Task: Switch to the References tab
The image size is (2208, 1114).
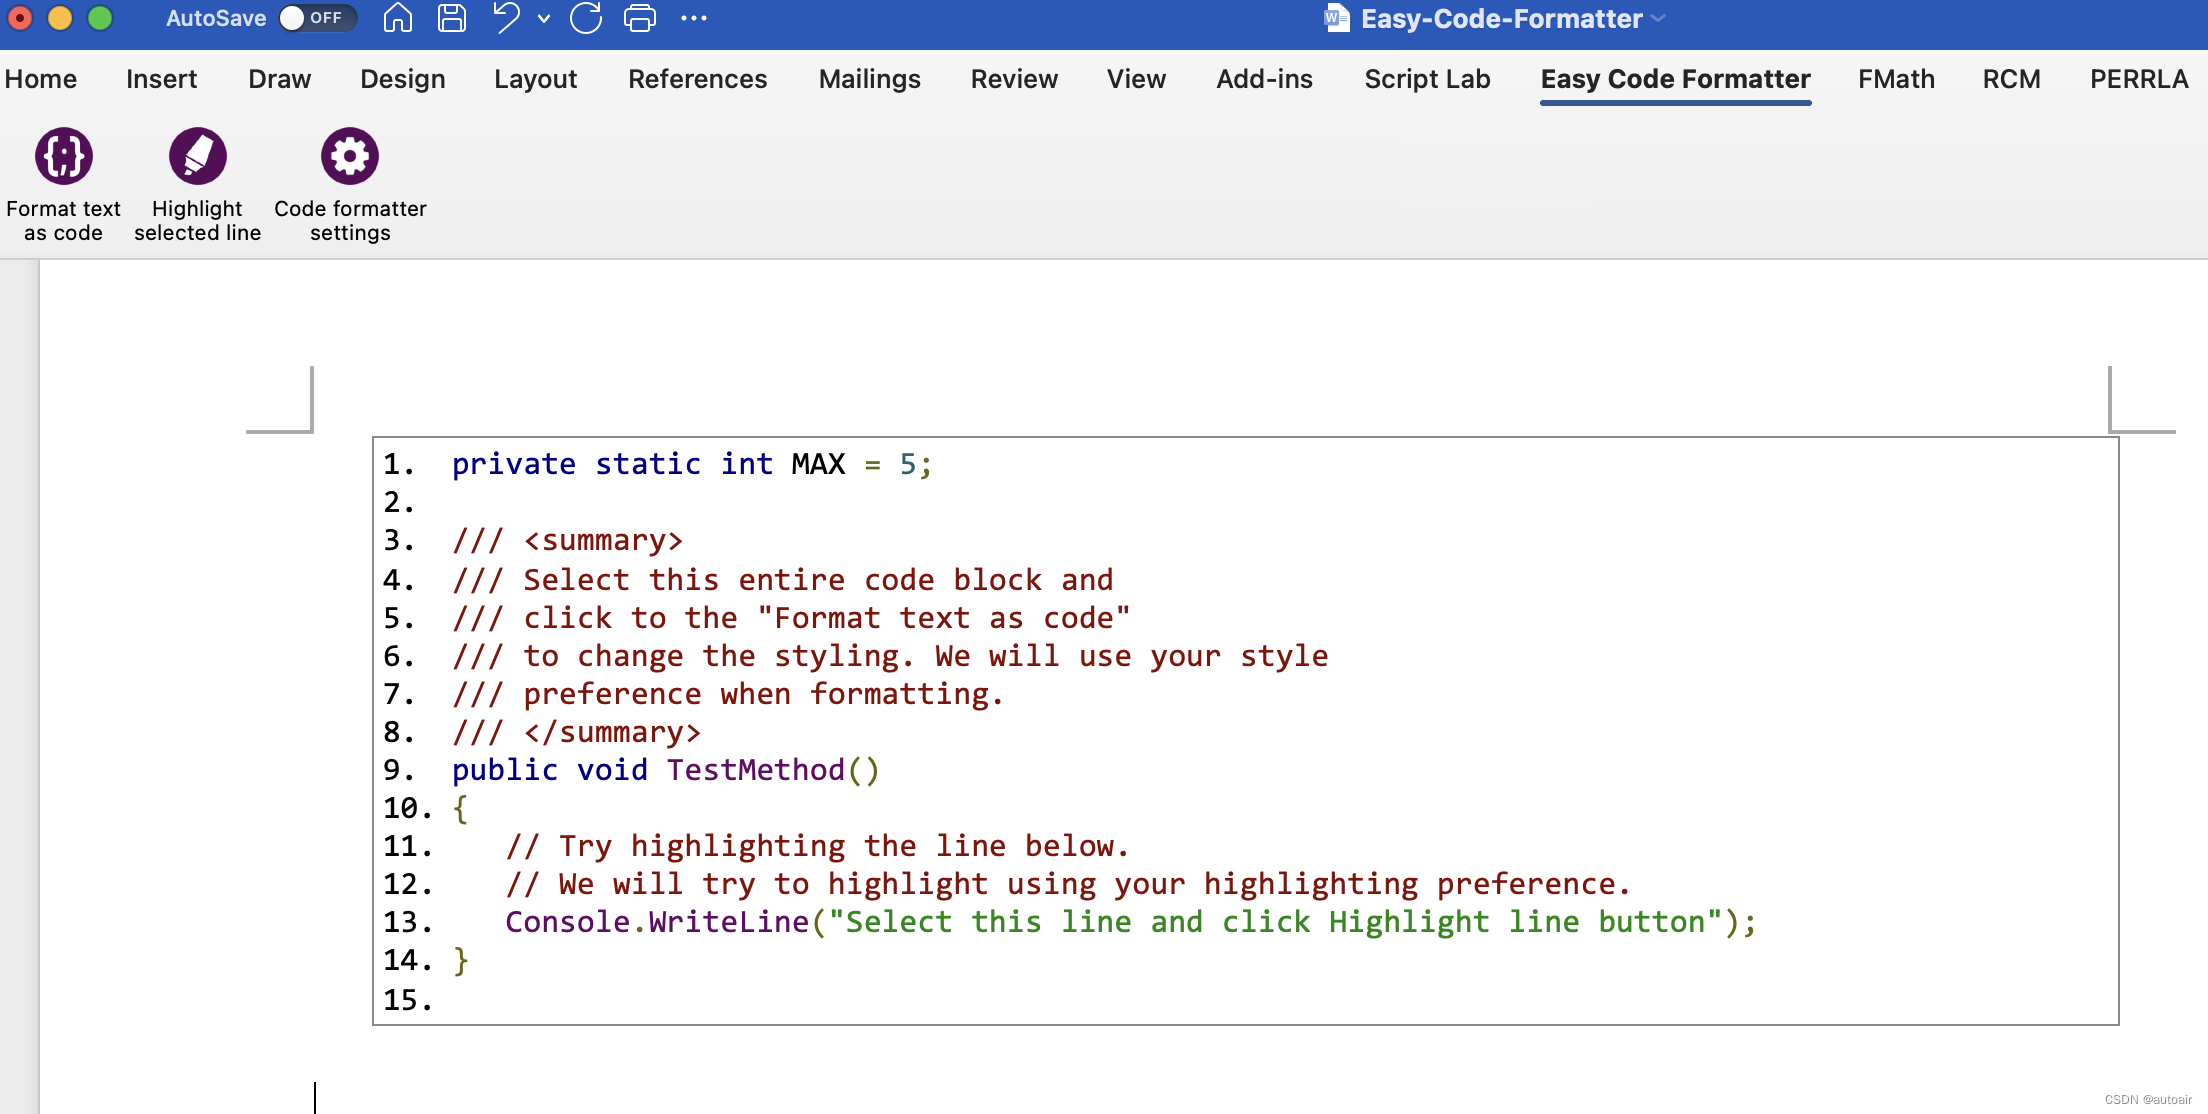Action: [697, 79]
